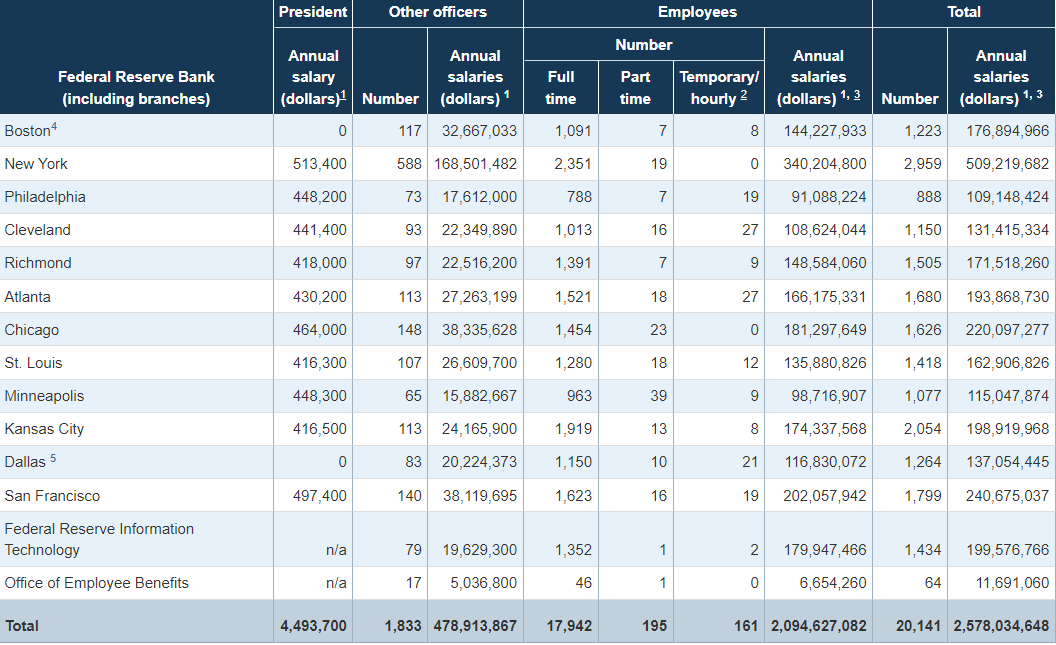Image resolution: width=1056 pixels, height=645 pixels.
Task: Click Atlanta employee salaries 166,175,331
Action: (x=825, y=296)
